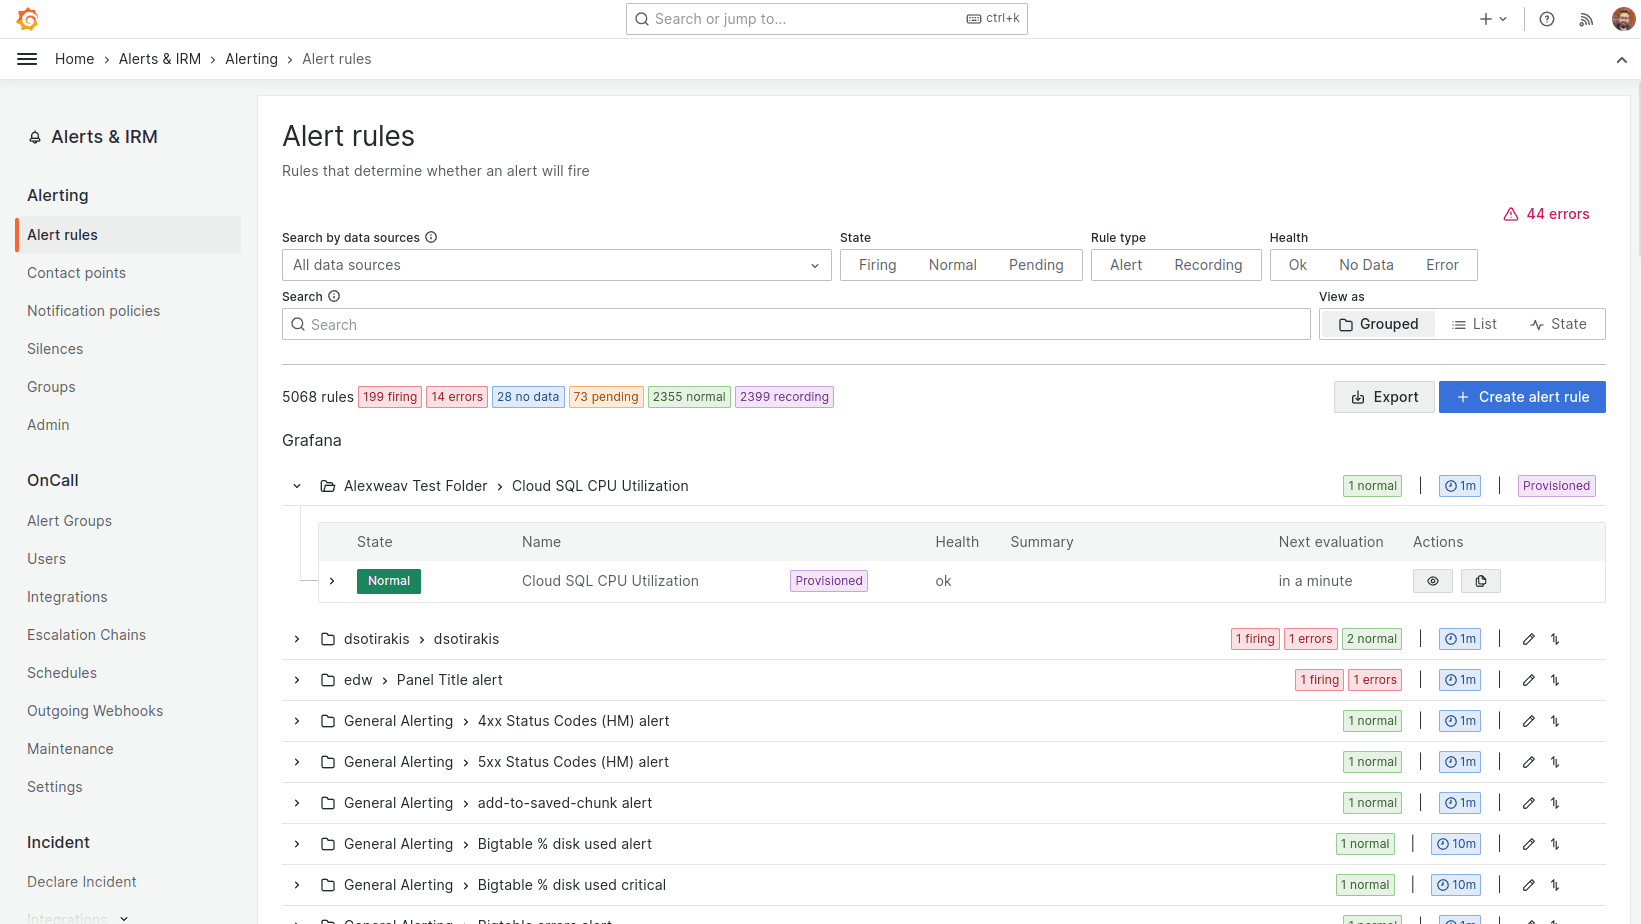Edit the 4xx Status Codes (HM) alert group
This screenshot has height=924, width=1641.
pyautogui.click(x=1529, y=721)
